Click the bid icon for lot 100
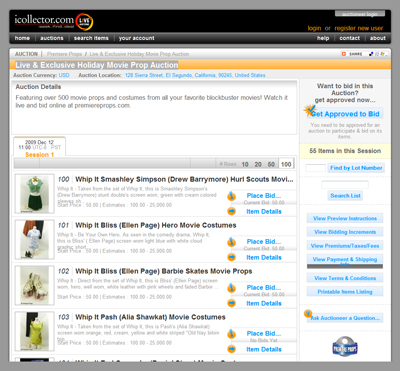The image size is (400, 371). pyautogui.click(x=231, y=196)
